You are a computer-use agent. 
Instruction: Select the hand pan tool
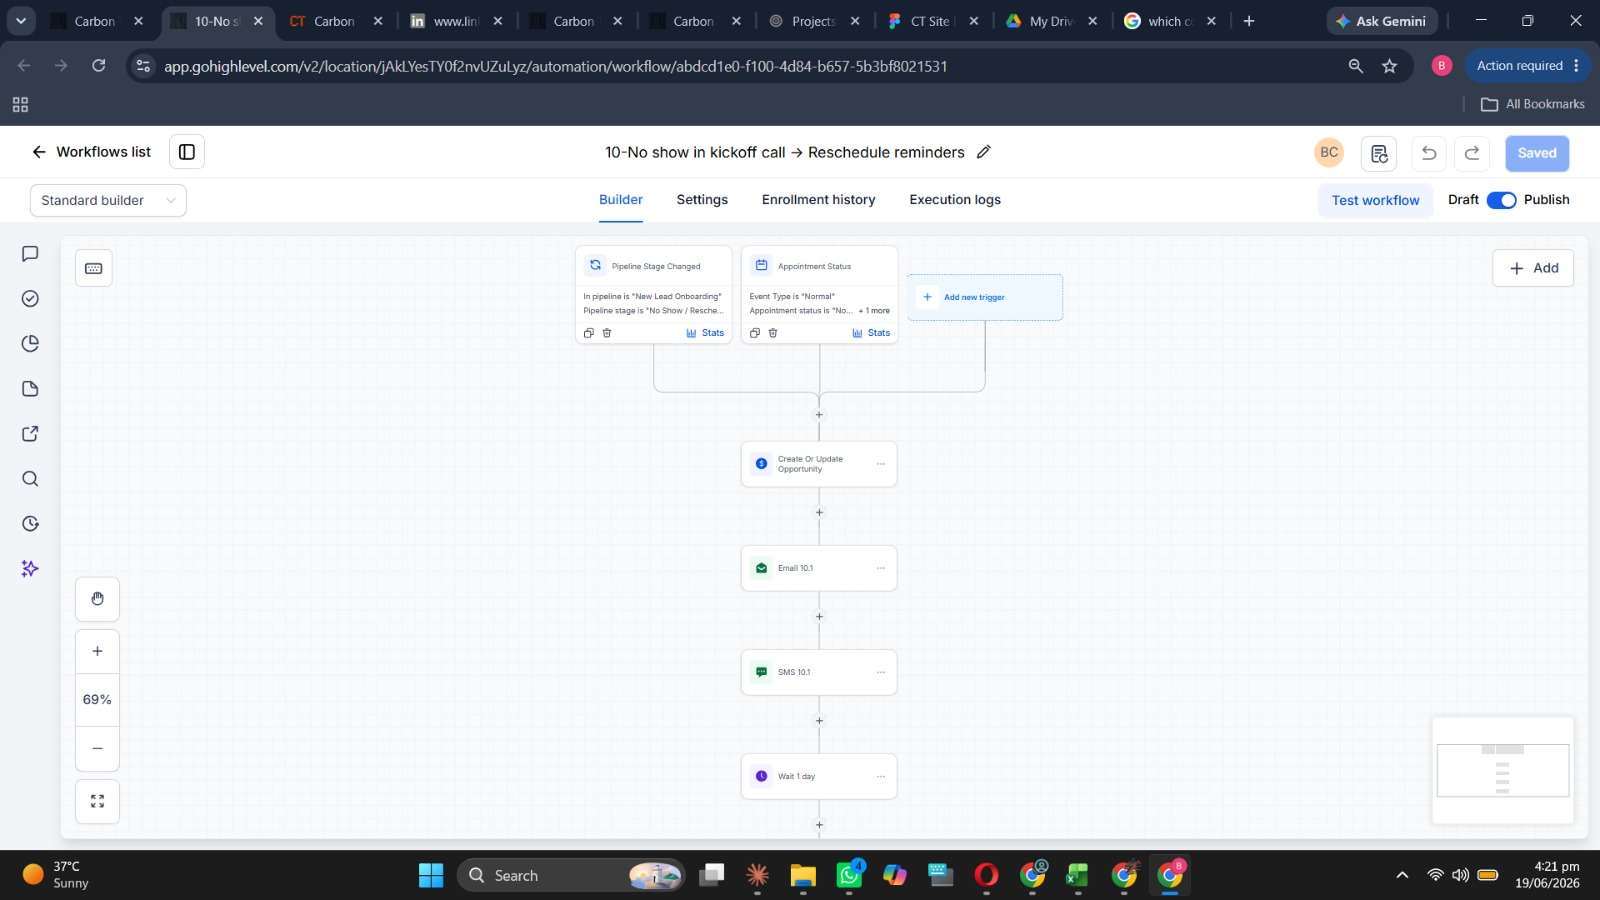[x=97, y=599]
